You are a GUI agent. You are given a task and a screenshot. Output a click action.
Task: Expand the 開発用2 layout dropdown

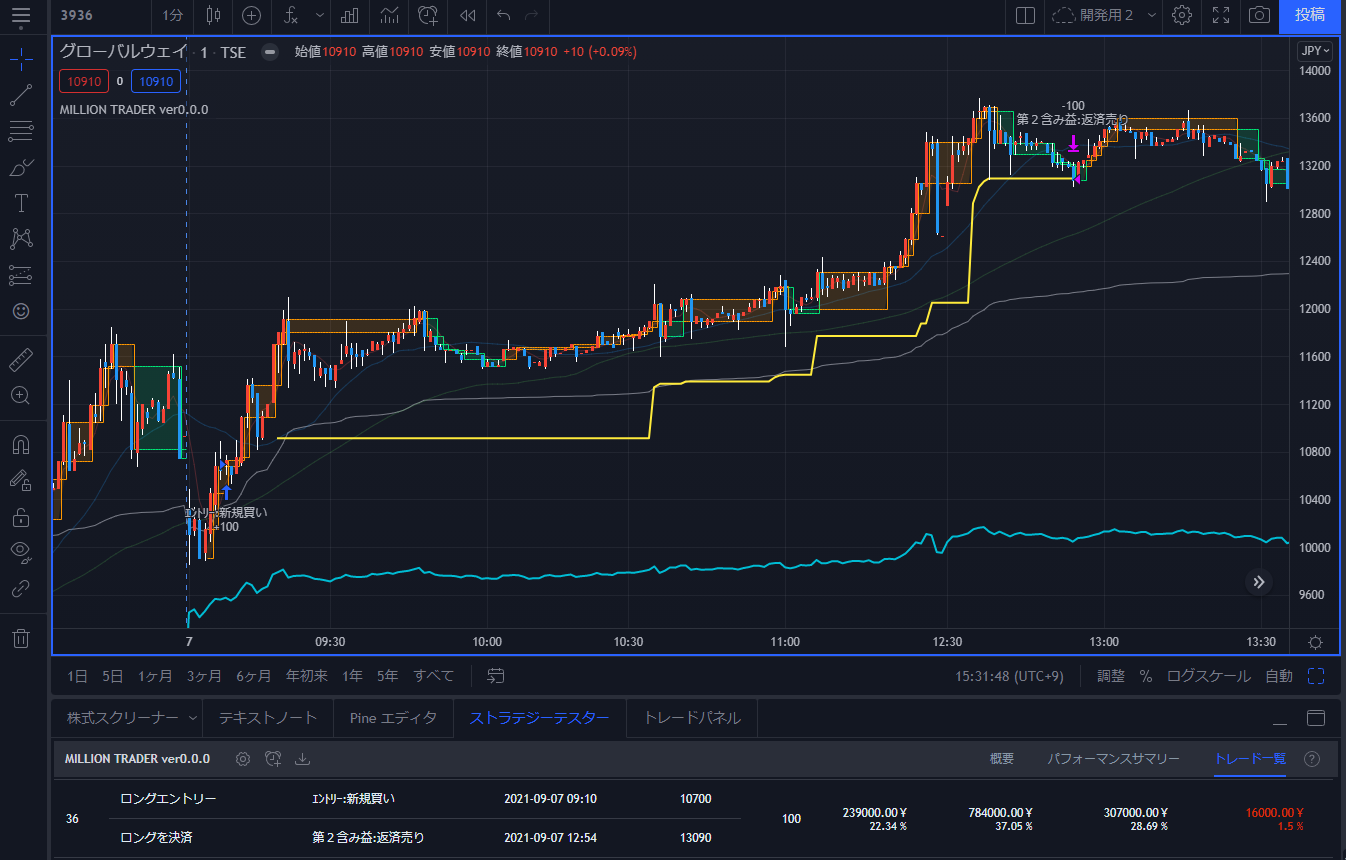1152,15
